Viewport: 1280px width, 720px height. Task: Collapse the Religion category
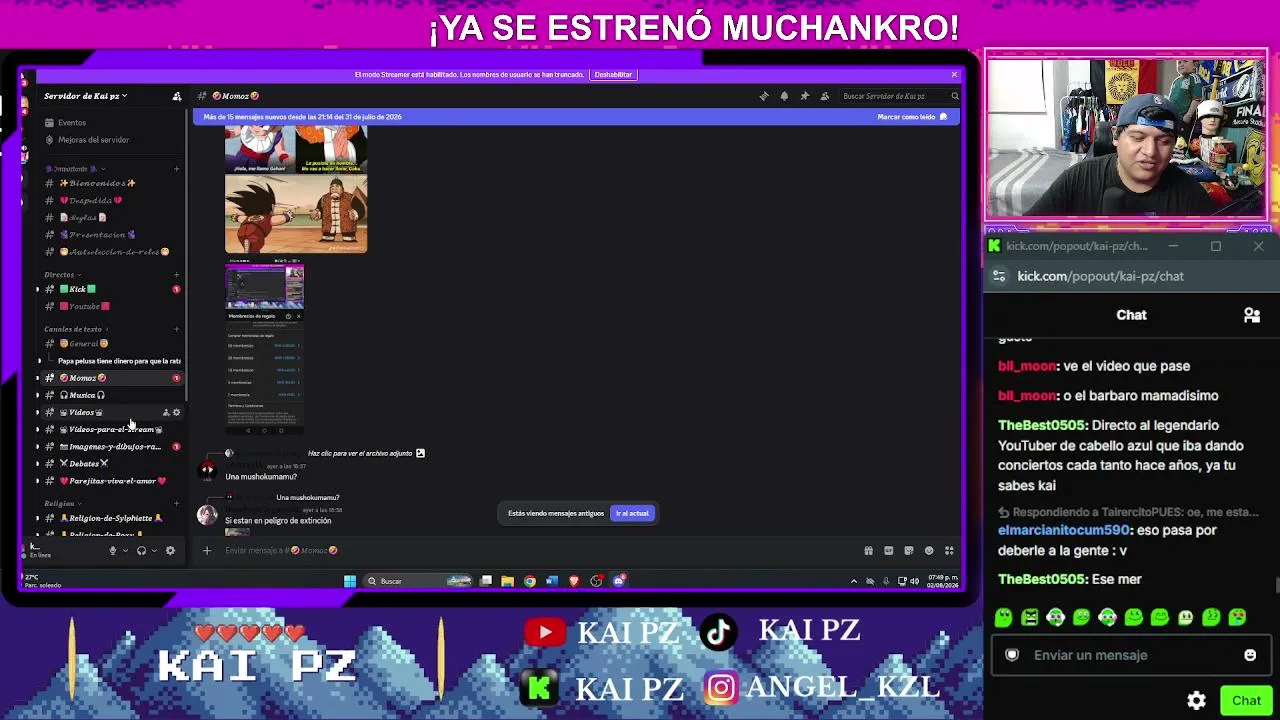62,503
